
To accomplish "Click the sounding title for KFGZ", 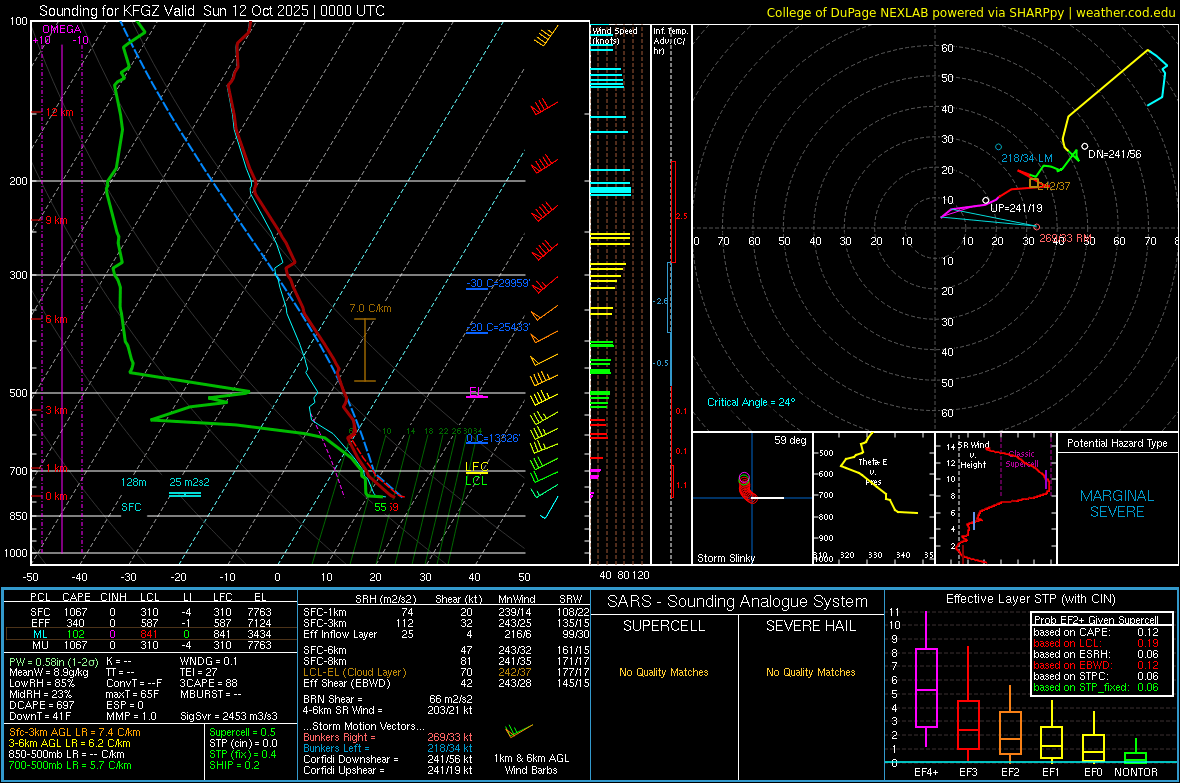I will pyautogui.click(x=211, y=11).
